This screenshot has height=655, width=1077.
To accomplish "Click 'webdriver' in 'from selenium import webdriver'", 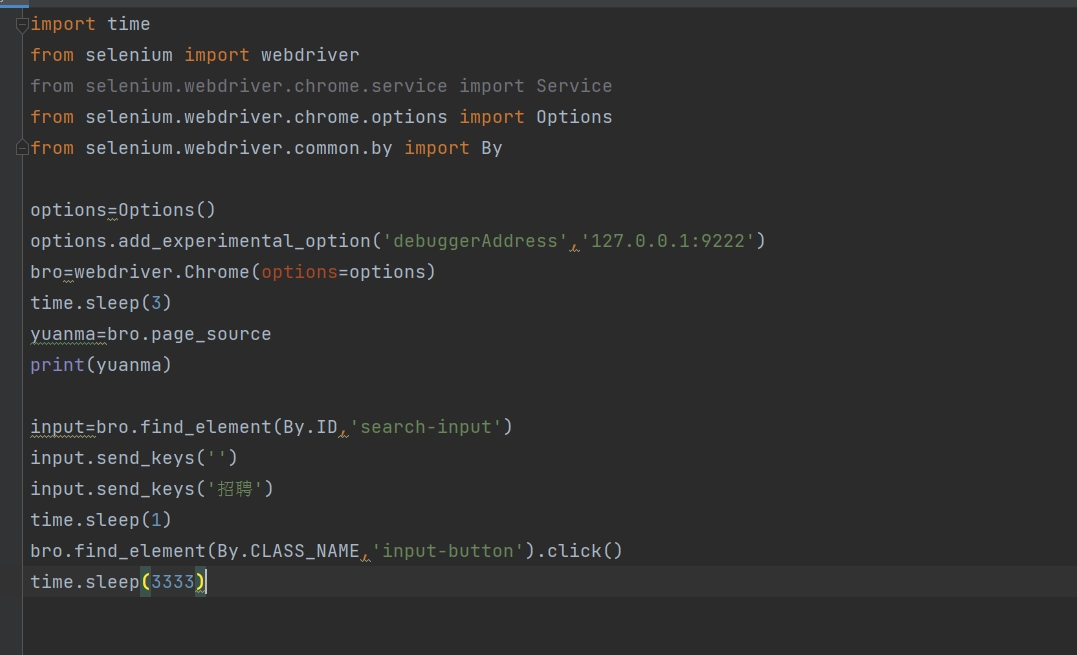I will tap(310, 55).
